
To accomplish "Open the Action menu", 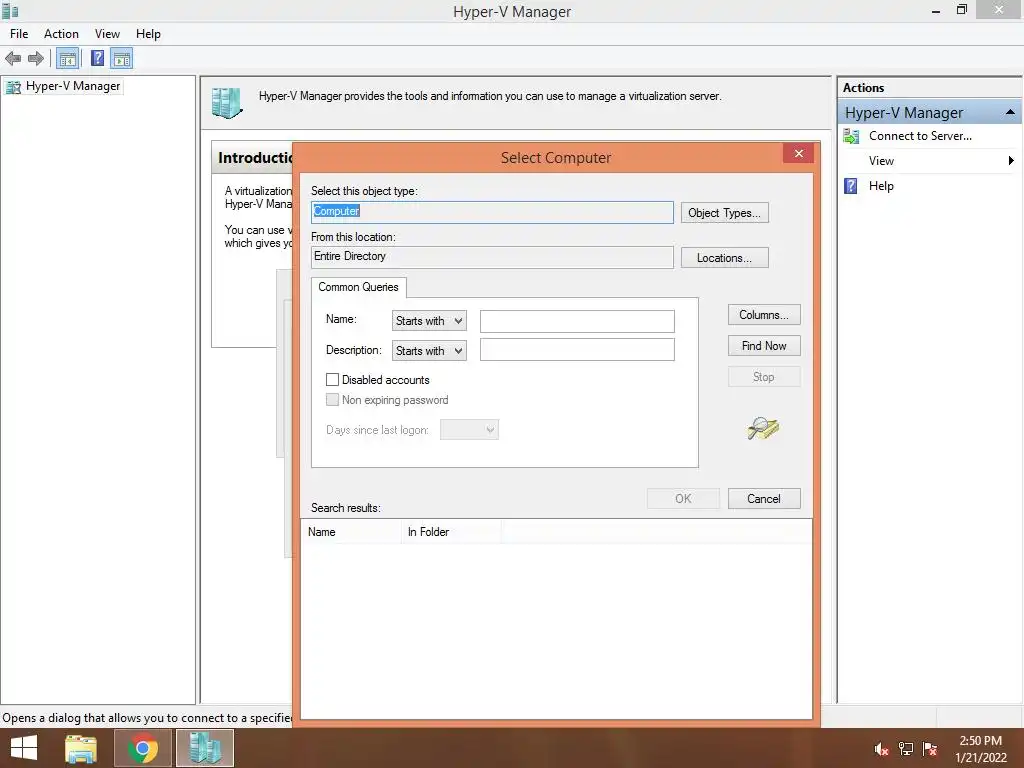I will click(61, 34).
